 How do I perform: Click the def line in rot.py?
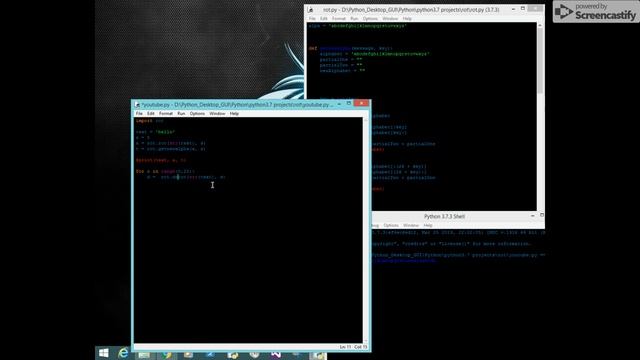[x=351, y=48]
